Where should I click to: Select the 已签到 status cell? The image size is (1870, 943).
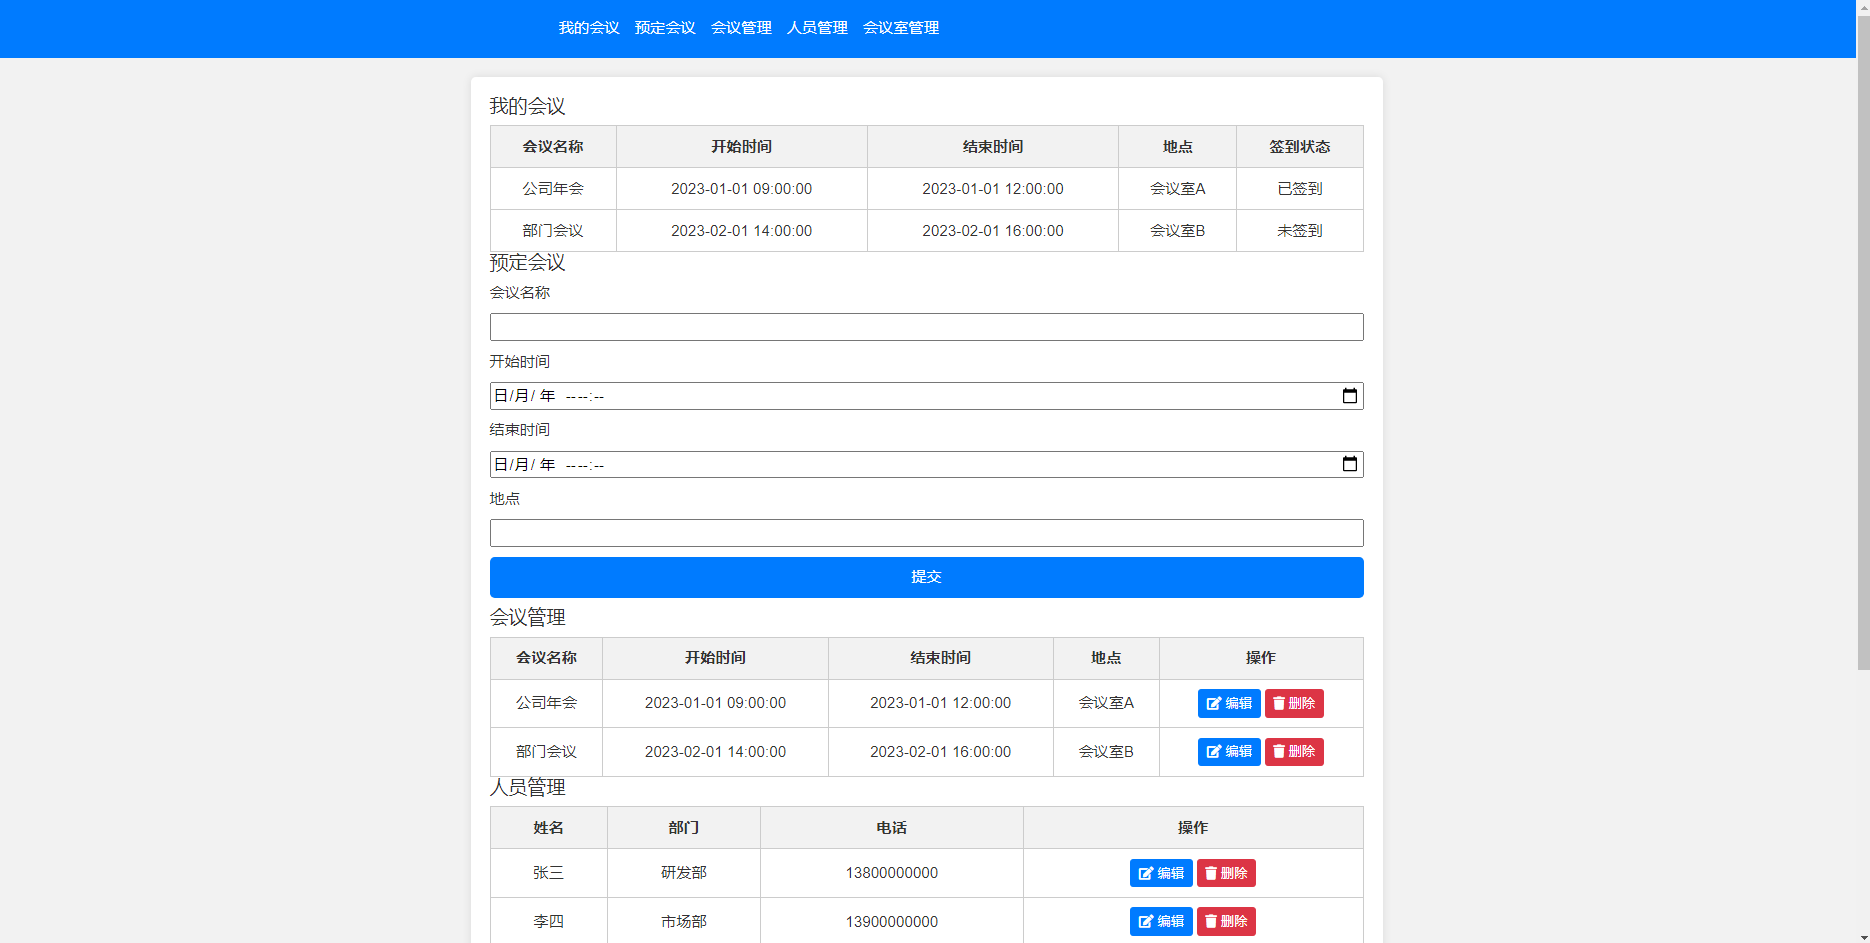pos(1299,188)
